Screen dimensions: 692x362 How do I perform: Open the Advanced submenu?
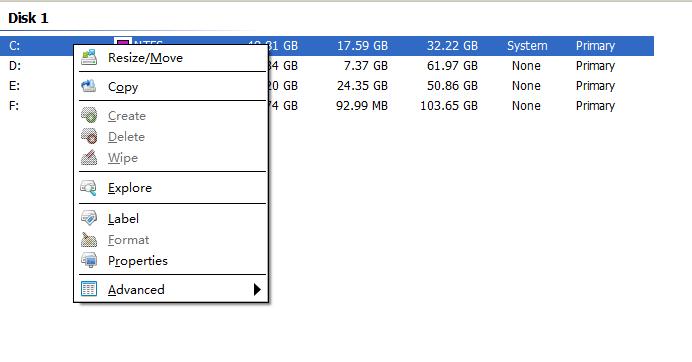[x=172, y=290]
